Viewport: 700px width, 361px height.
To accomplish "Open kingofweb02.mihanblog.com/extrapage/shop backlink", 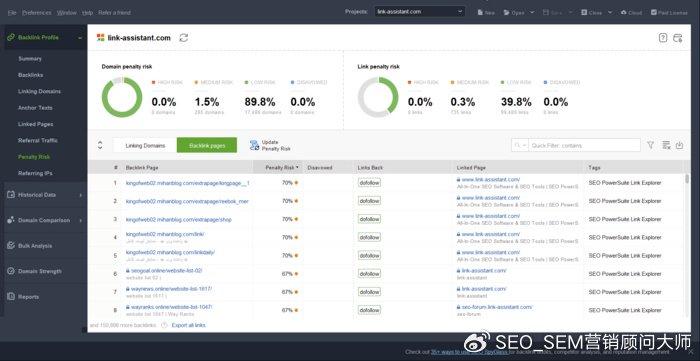I will (x=179, y=220).
